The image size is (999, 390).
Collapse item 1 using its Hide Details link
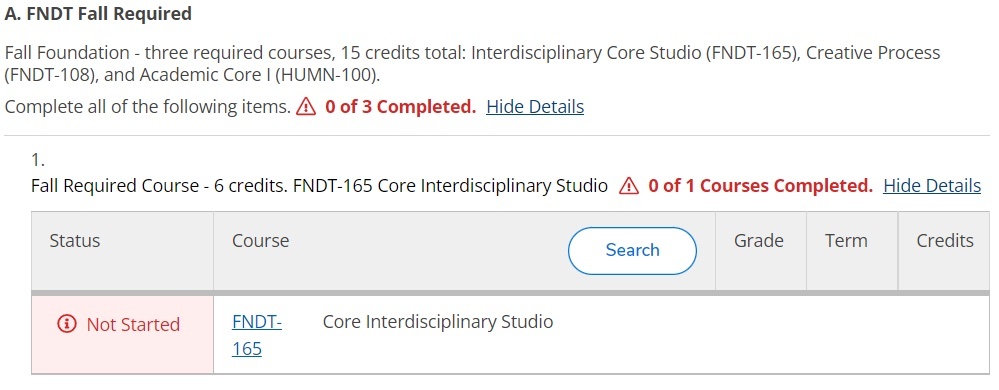point(931,186)
